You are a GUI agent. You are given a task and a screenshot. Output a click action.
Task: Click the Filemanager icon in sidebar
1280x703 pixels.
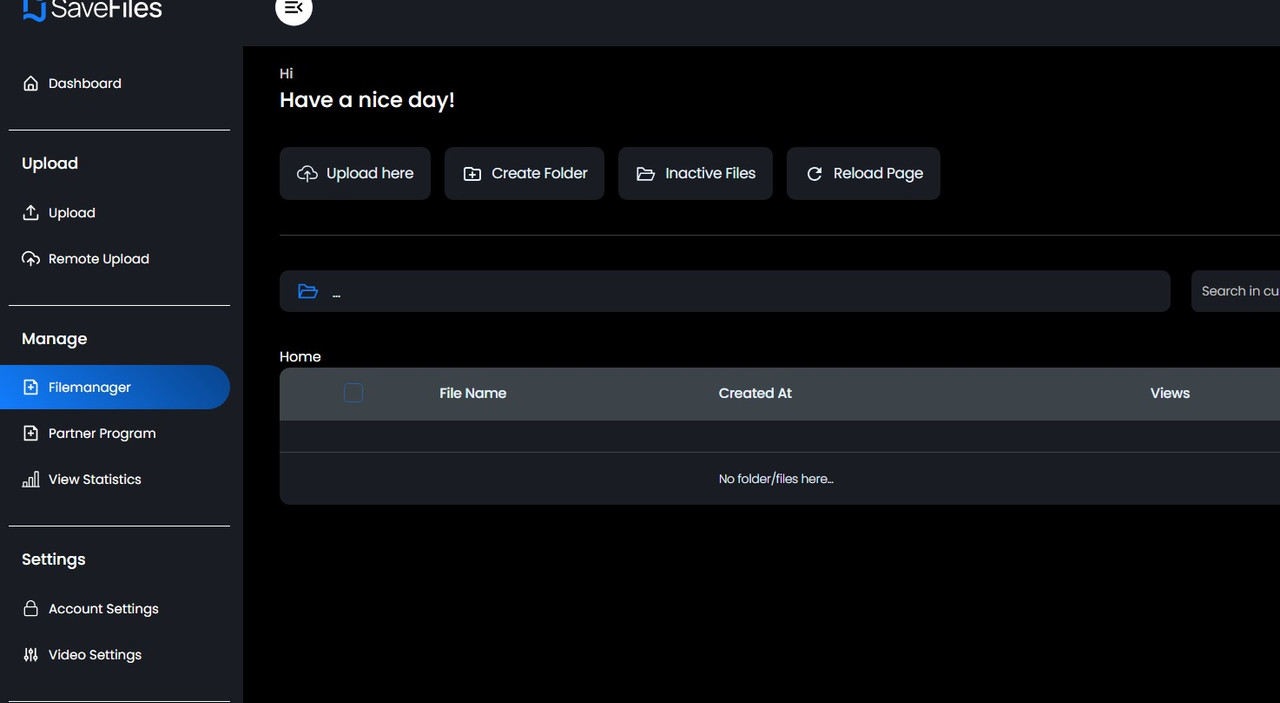(x=31, y=388)
